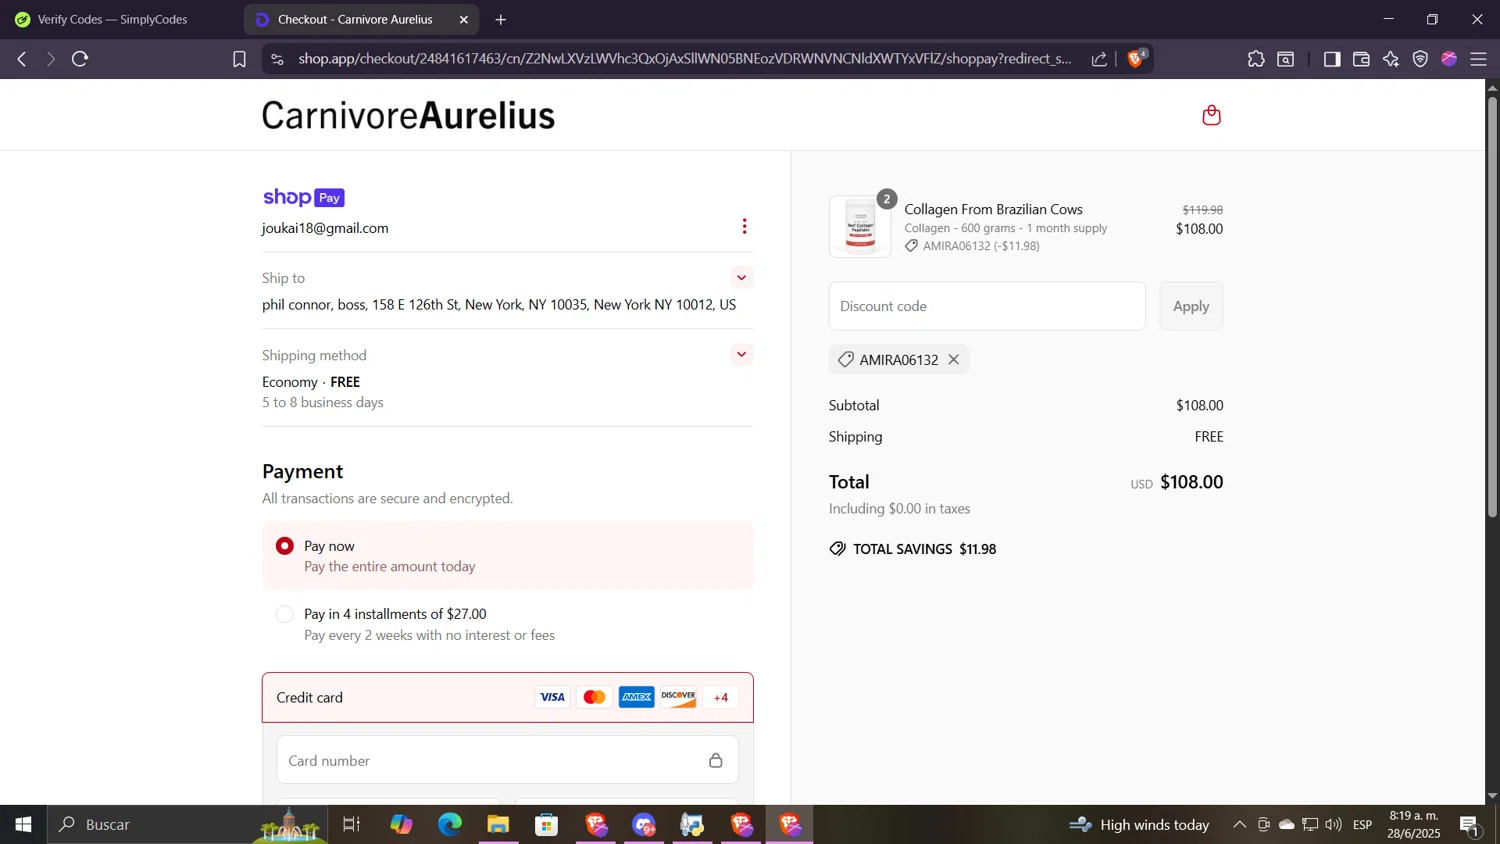This screenshot has width=1500, height=844.
Task: Click the CarnivoreAurelius store logo
Action: (408, 116)
